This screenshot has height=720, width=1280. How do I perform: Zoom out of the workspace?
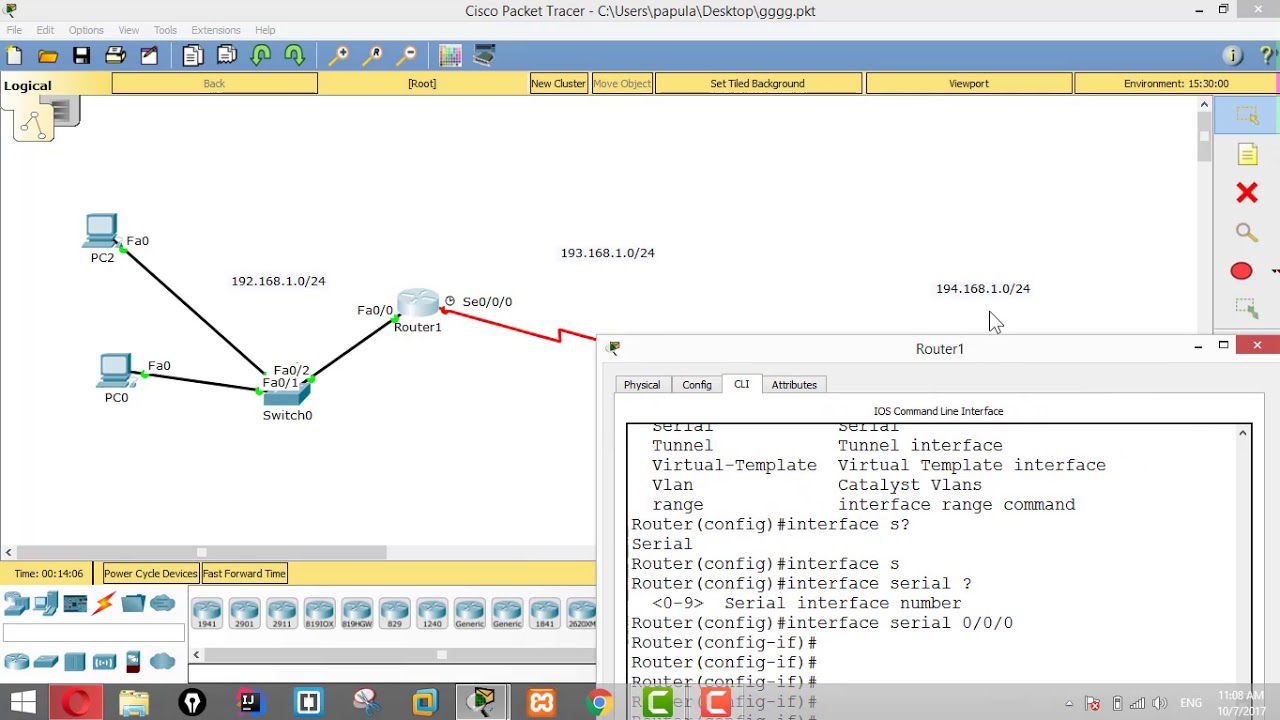[x=408, y=56]
